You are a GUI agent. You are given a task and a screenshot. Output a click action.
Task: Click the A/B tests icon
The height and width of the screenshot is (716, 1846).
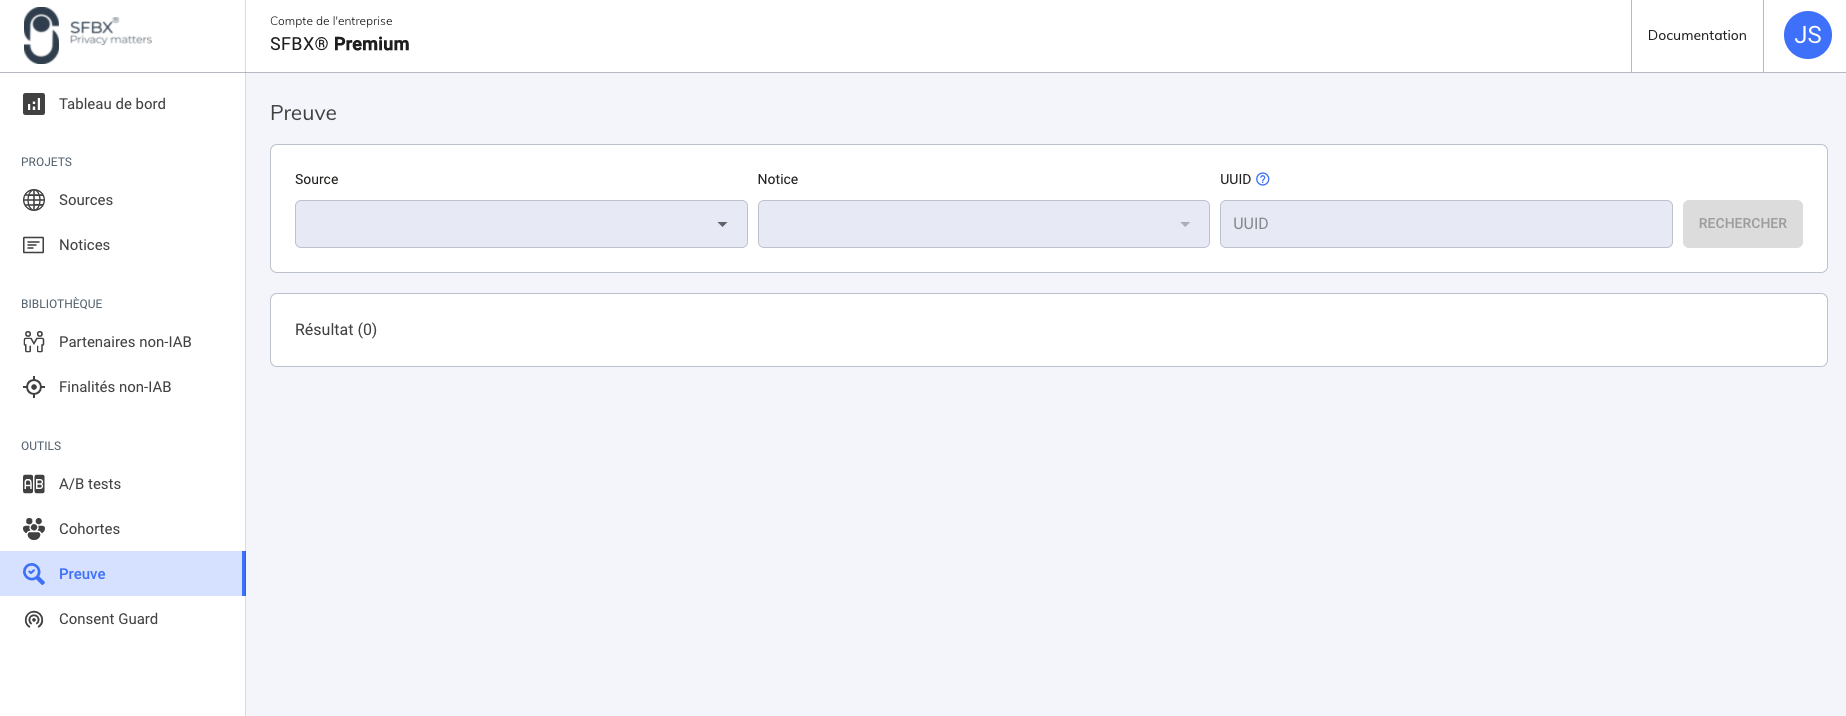coord(34,484)
